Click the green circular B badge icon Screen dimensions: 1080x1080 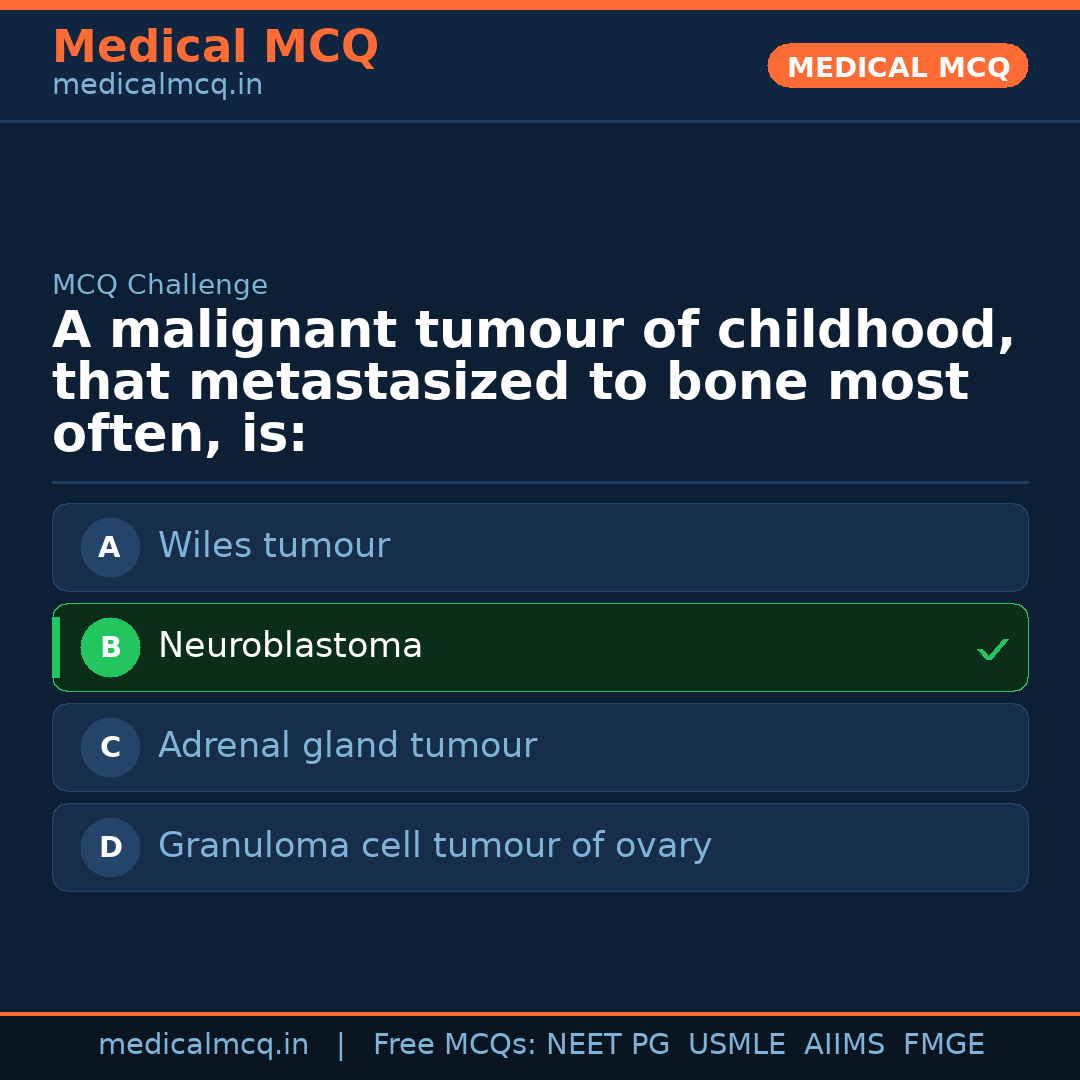(x=110, y=647)
